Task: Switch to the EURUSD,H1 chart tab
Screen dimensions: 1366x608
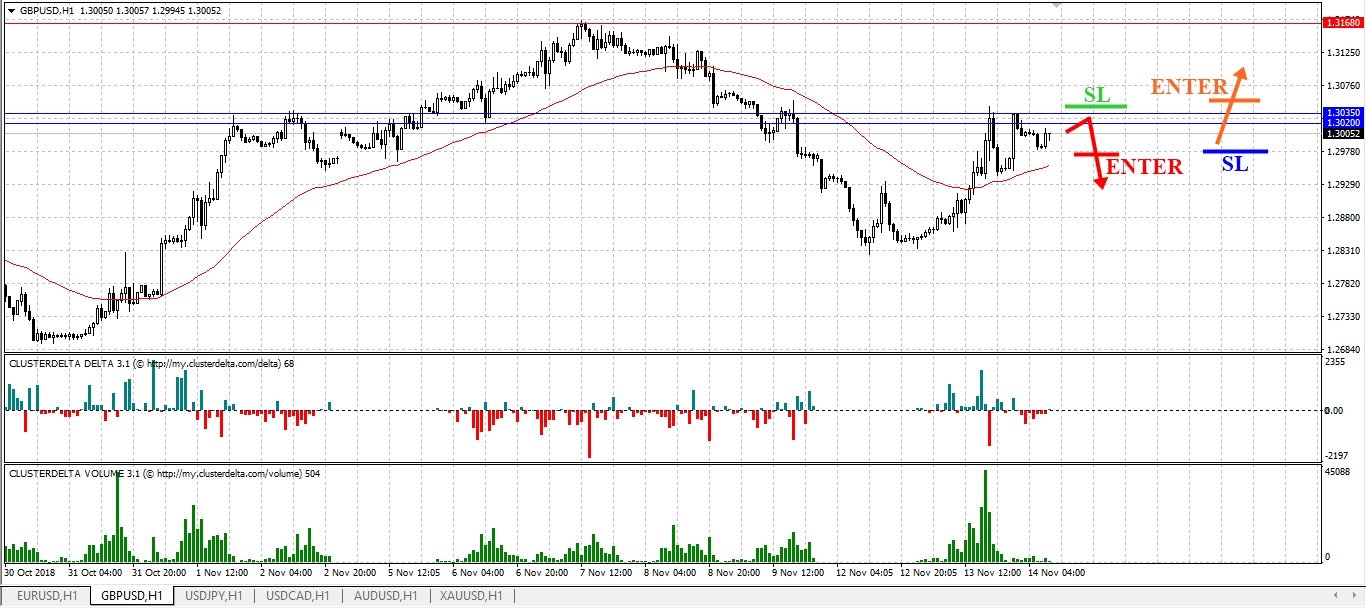Action: point(47,596)
